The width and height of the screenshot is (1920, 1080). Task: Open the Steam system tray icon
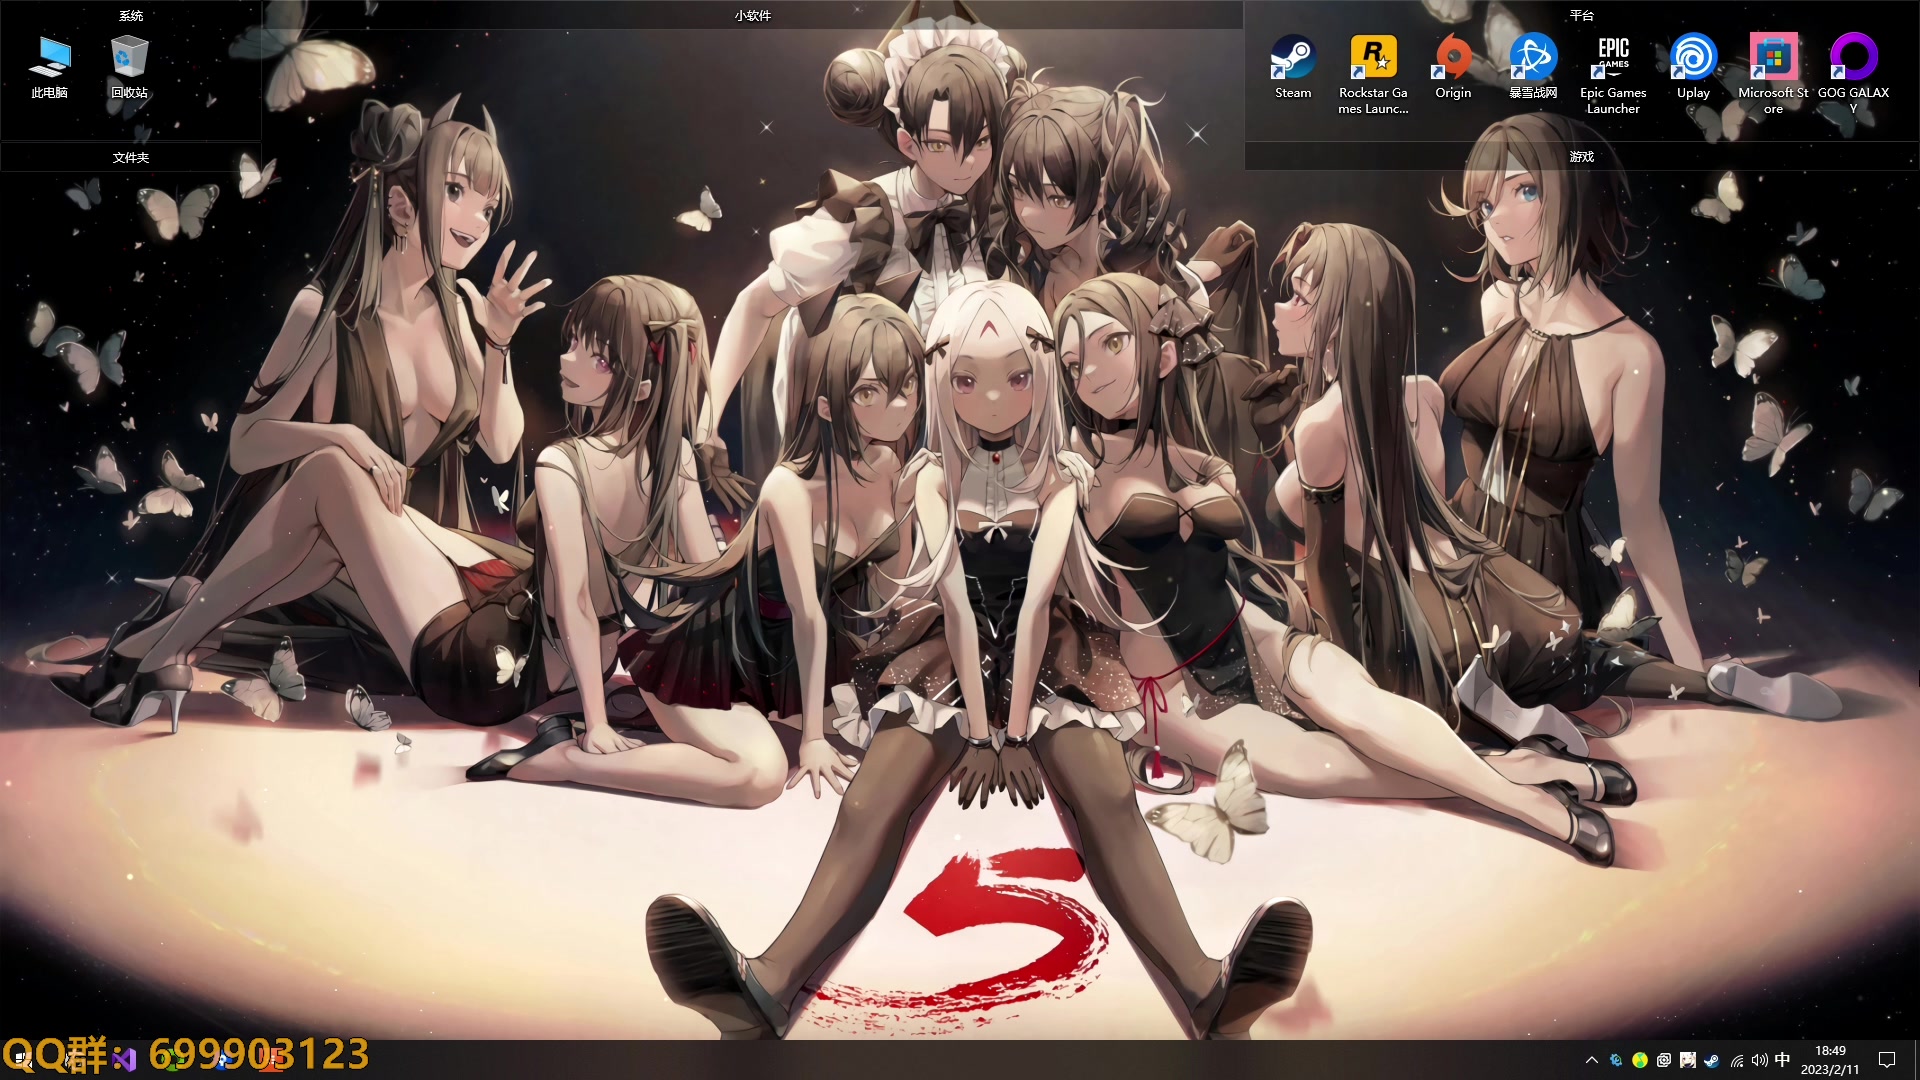coord(1712,1060)
